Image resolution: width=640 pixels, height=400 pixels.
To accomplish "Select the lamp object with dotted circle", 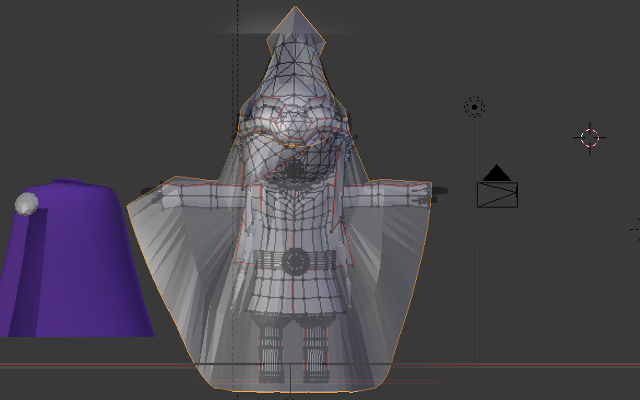I will pyautogui.click(x=474, y=107).
